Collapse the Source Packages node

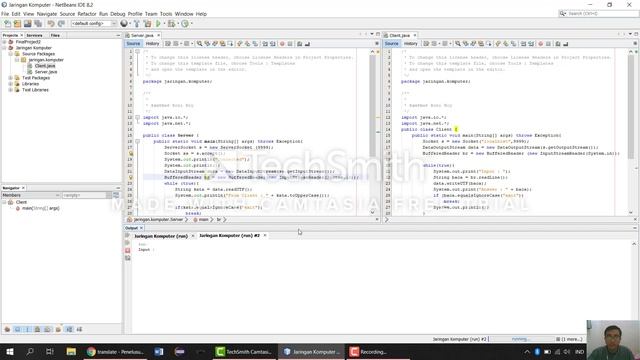(x=11, y=54)
